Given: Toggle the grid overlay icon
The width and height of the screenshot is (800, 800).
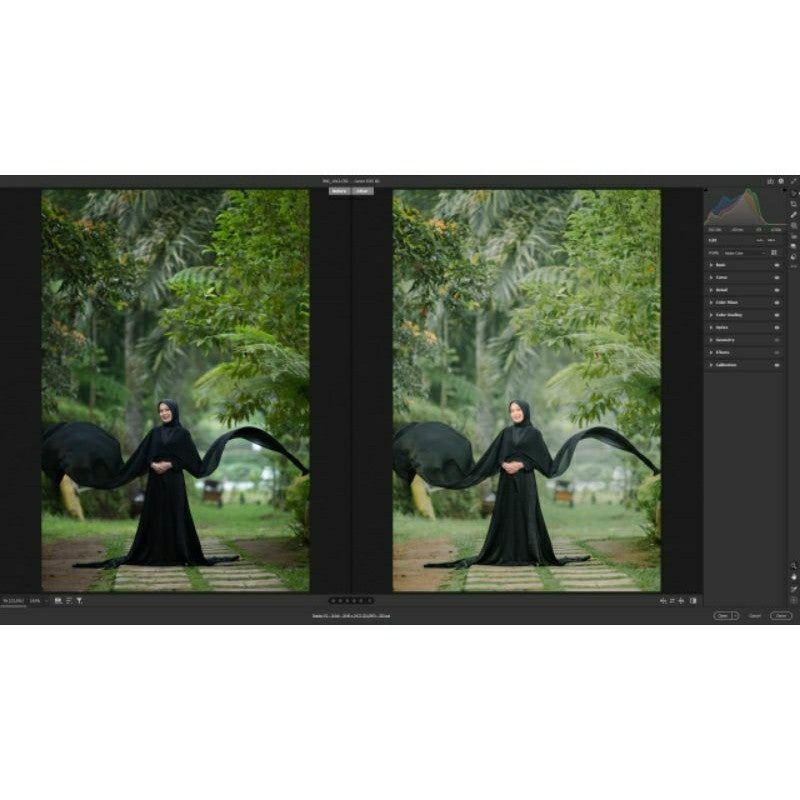Looking at the screenshot, I should (794, 601).
